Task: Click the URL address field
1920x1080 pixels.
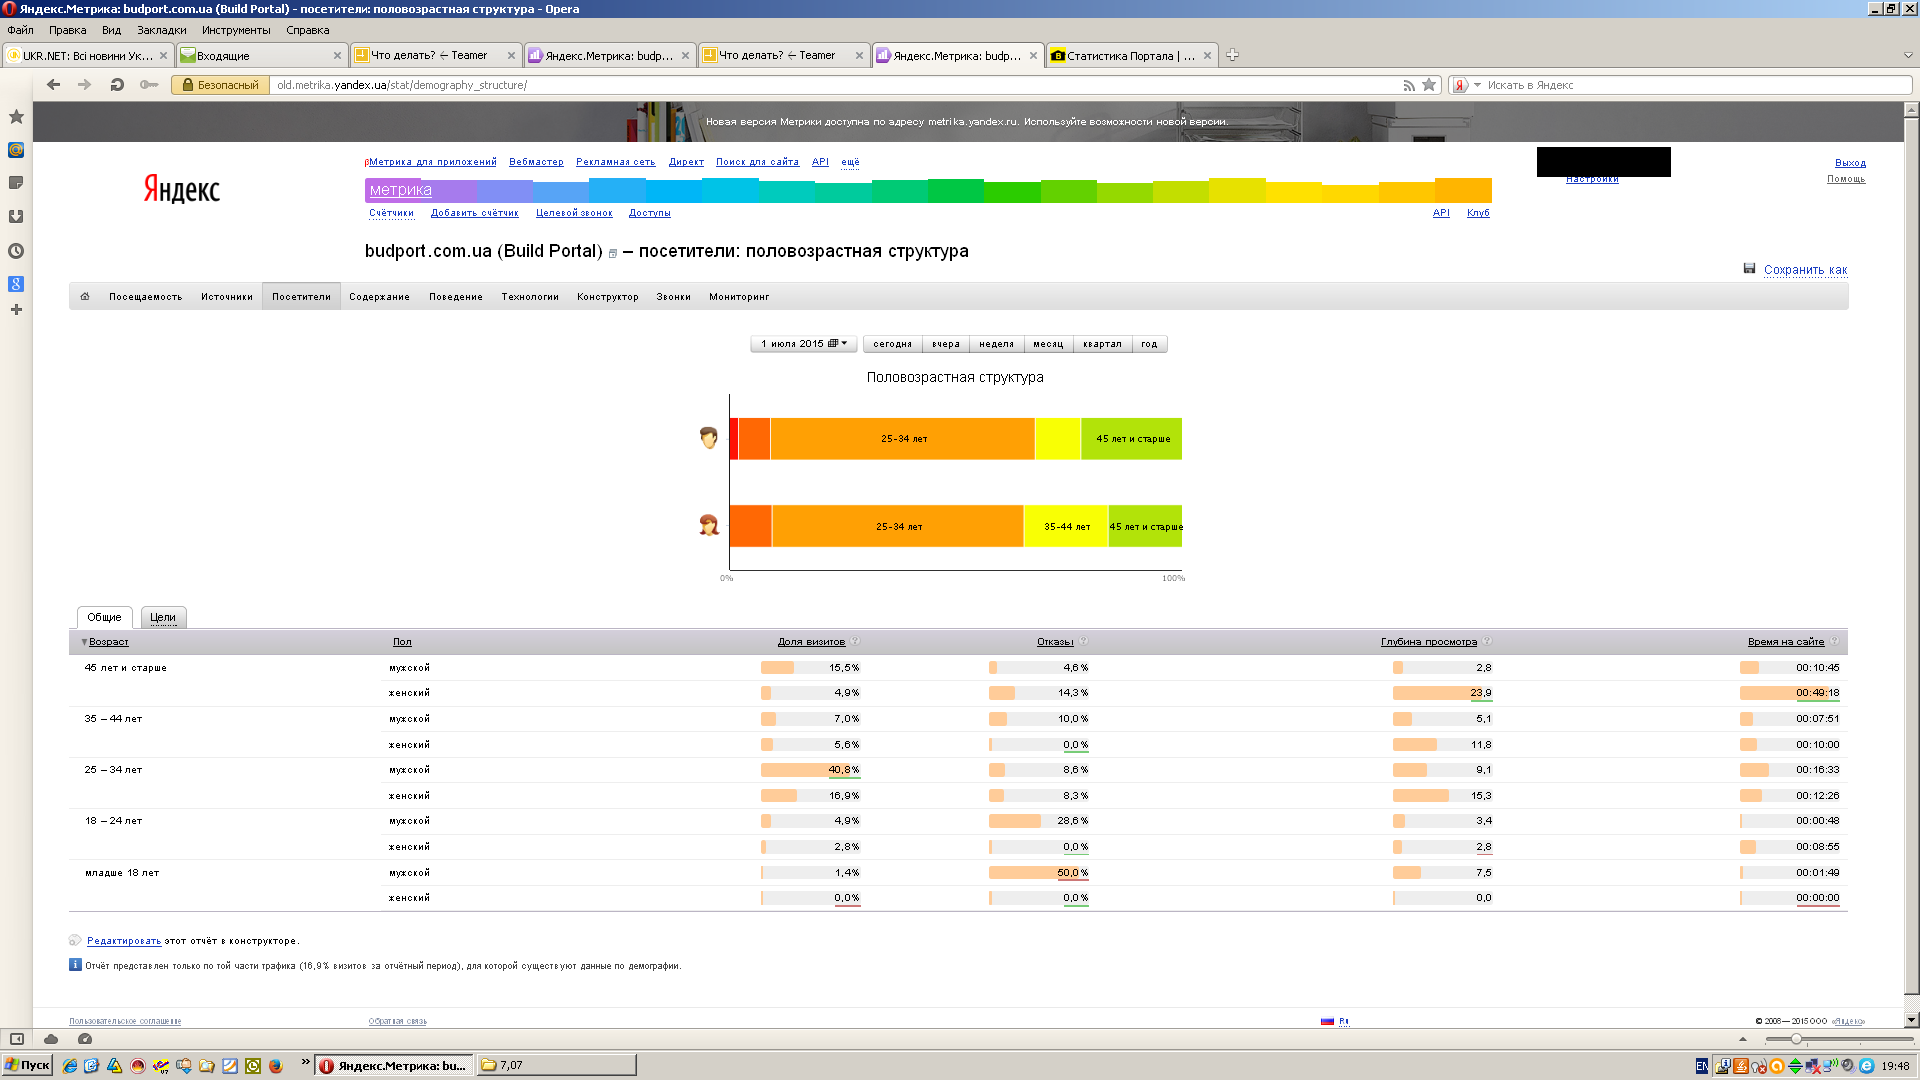Action: point(835,85)
